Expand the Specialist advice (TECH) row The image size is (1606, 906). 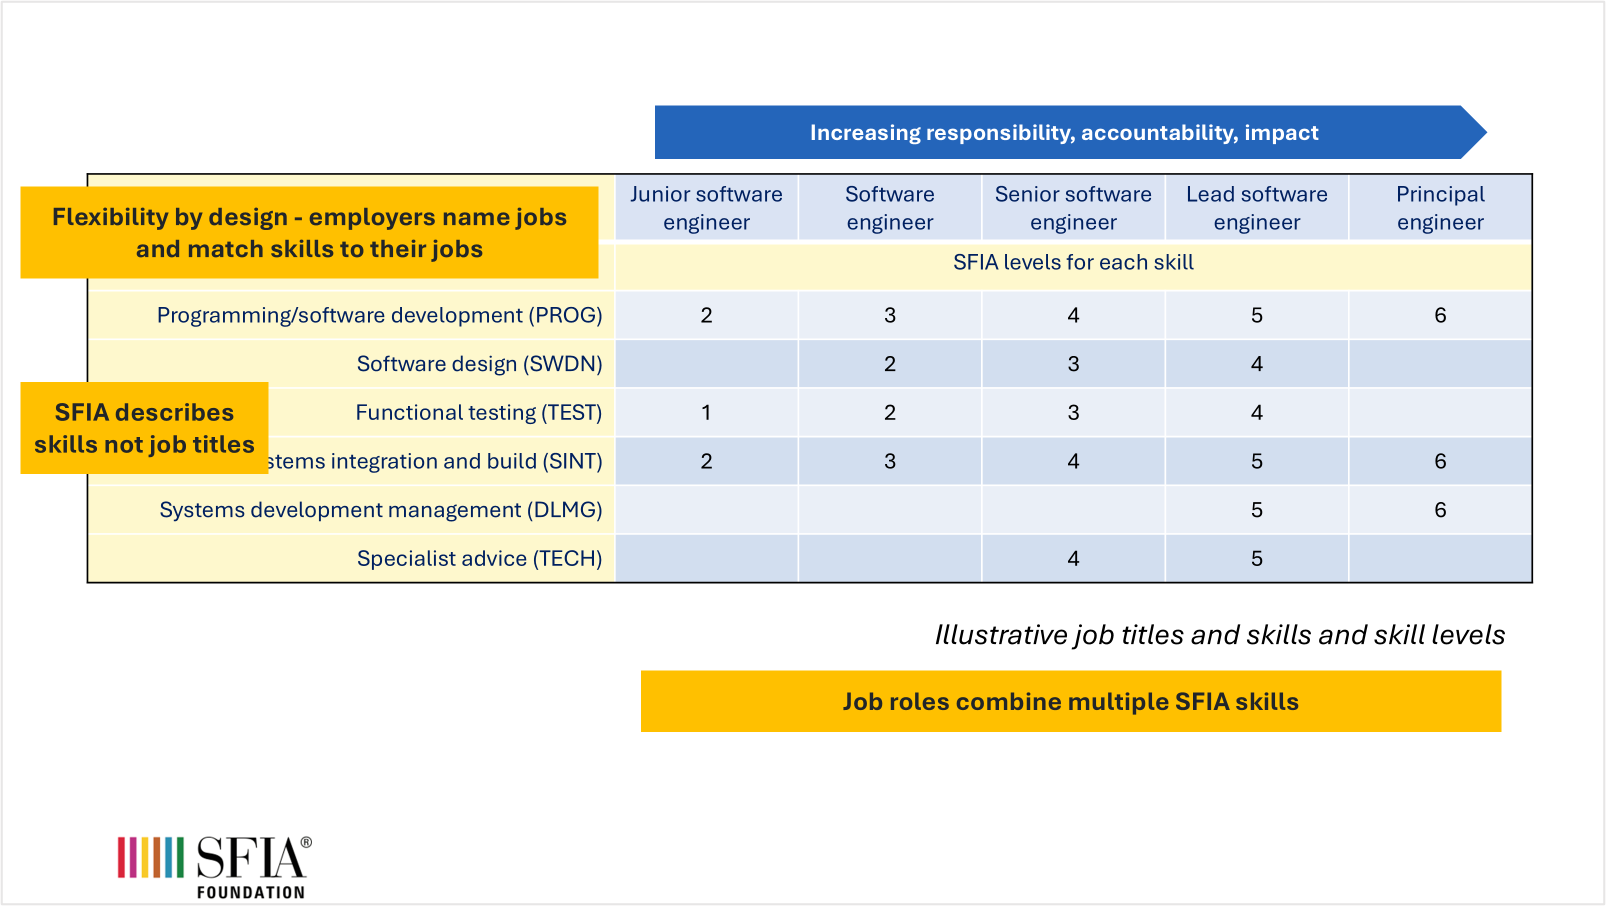pos(480,558)
